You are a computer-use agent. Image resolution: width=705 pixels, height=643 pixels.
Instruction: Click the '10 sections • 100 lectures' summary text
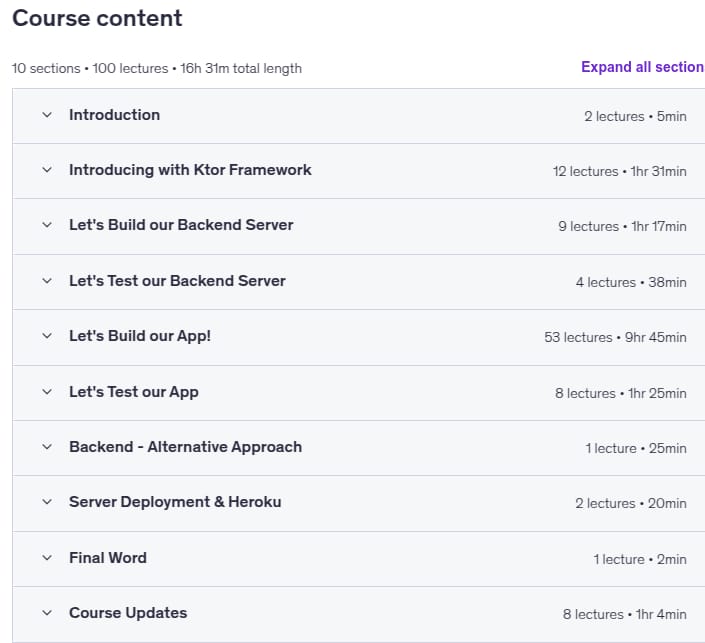89,68
